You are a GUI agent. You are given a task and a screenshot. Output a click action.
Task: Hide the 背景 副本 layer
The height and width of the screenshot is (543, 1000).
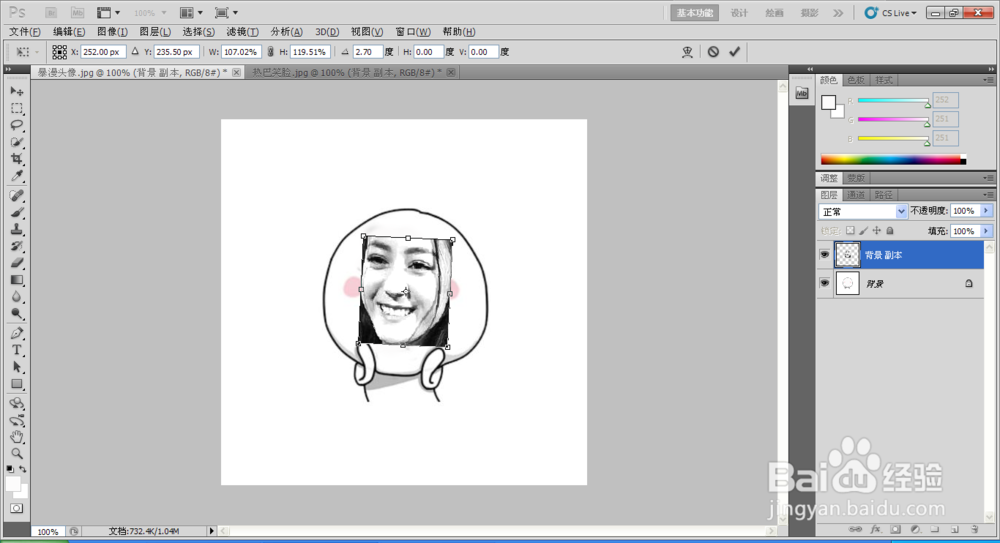pos(825,255)
